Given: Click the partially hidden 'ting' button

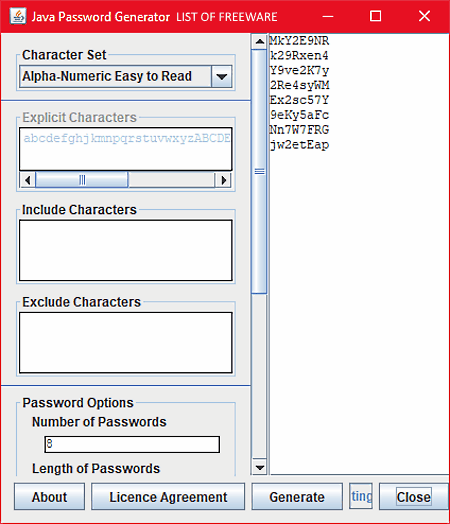Looking at the screenshot, I should pyautogui.click(x=361, y=496).
